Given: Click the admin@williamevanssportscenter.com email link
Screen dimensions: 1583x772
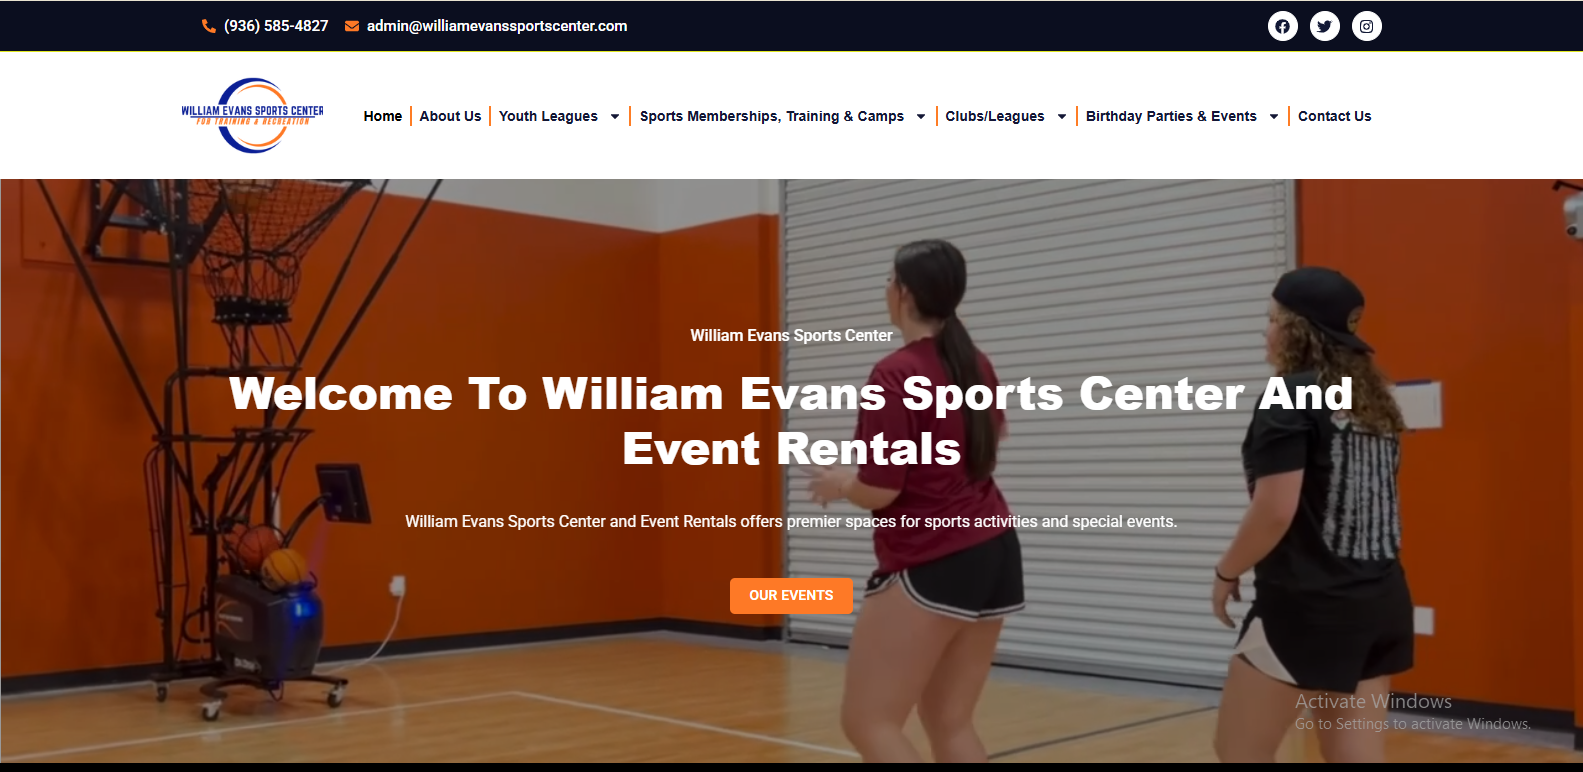Looking at the screenshot, I should pos(497,26).
